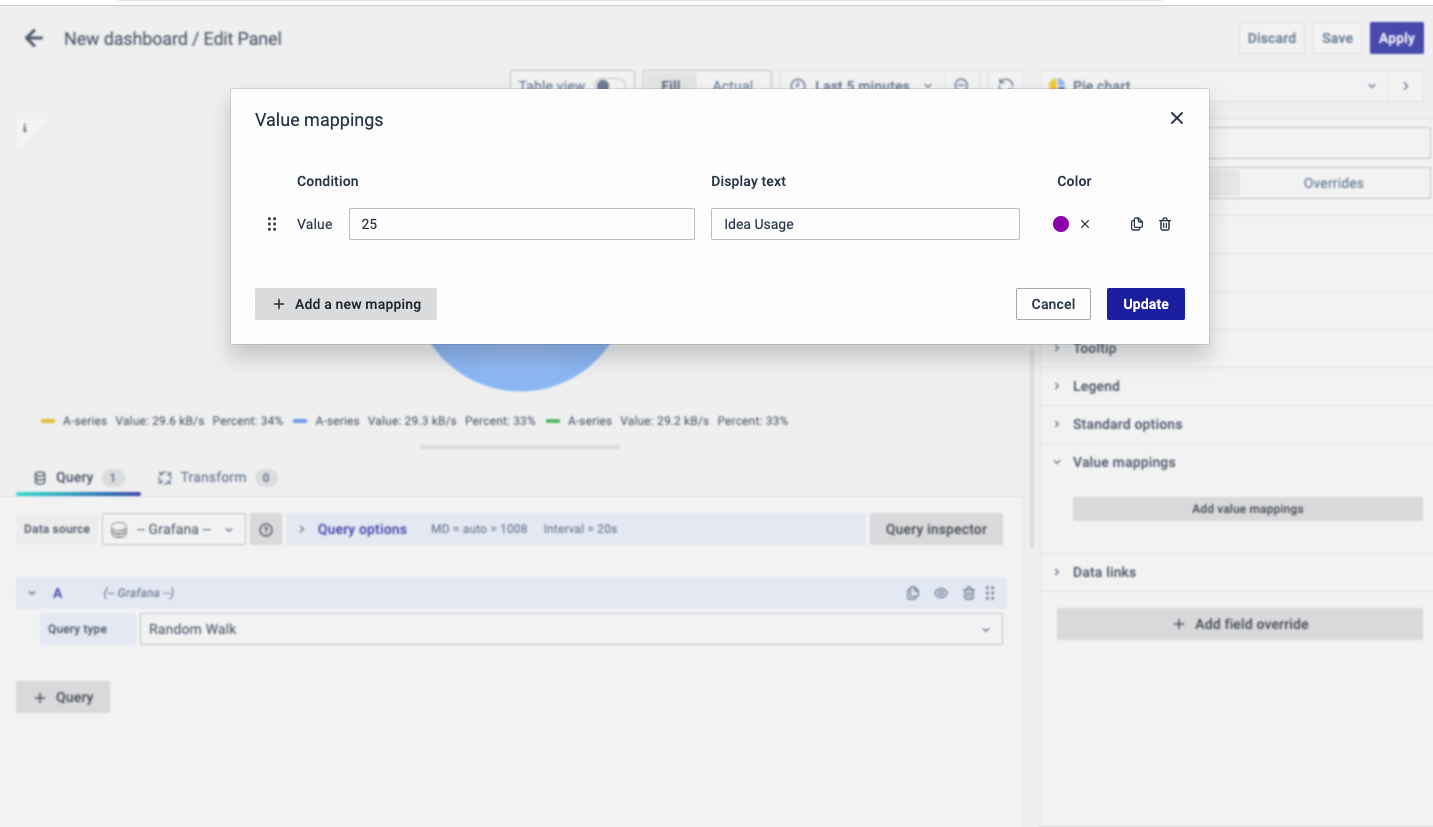Click the back arrow beside New dashboard
1433x827 pixels.
tap(34, 39)
